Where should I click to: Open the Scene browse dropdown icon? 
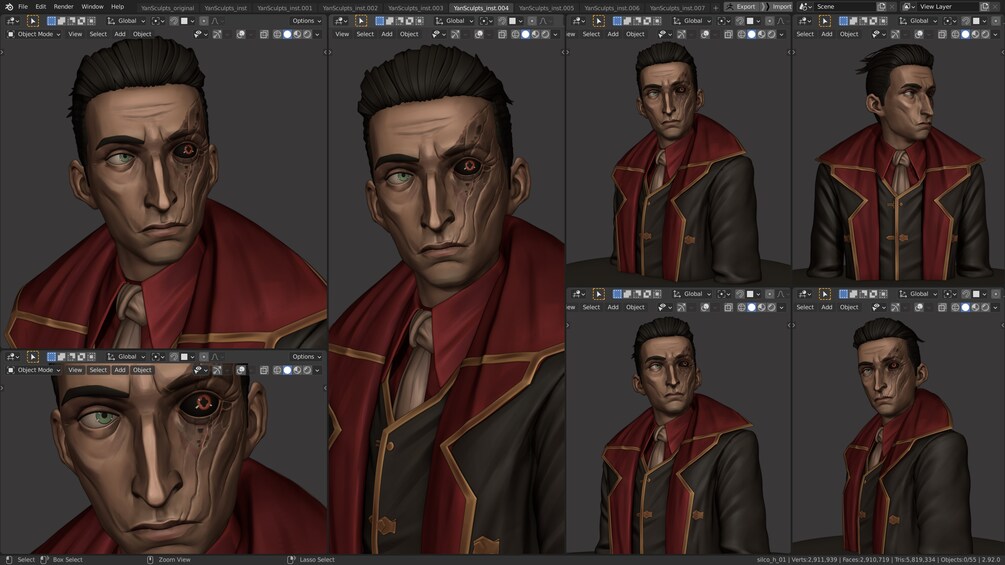coord(806,6)
